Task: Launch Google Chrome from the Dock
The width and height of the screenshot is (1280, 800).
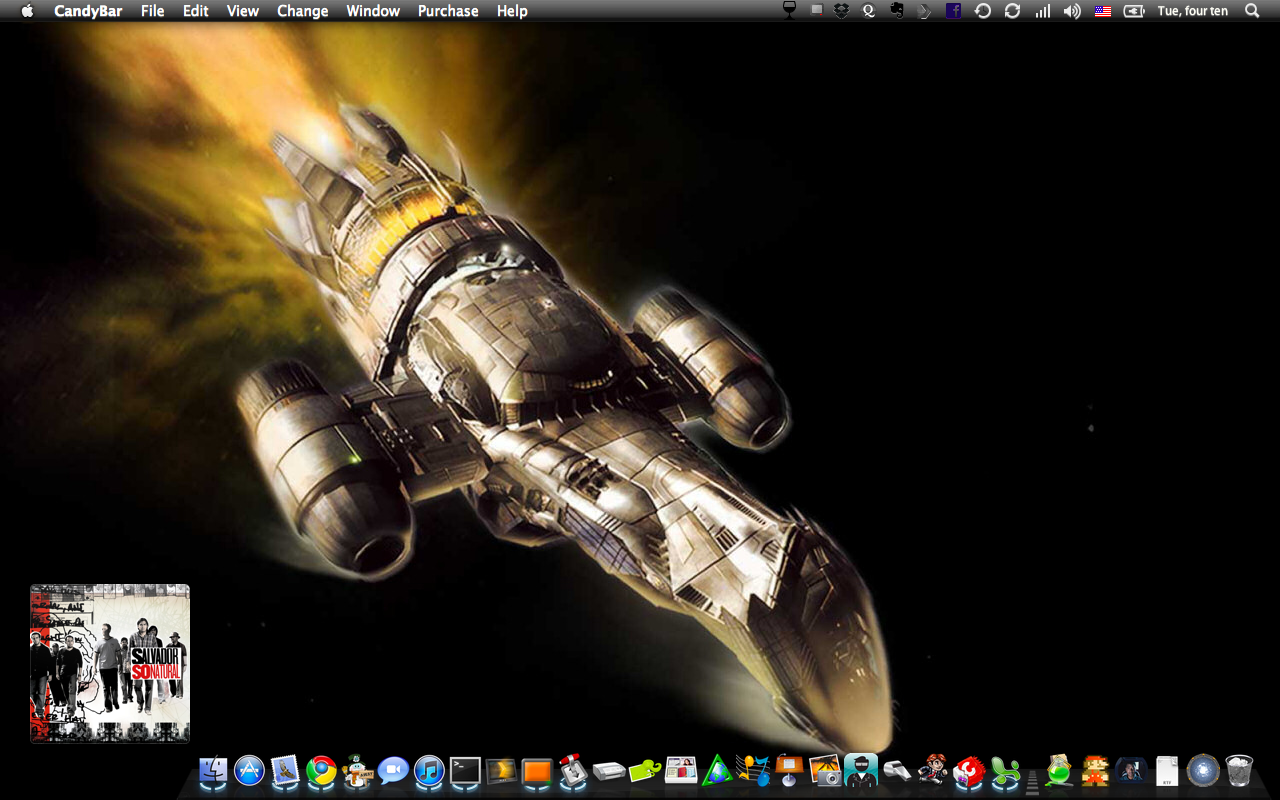Action: (x=321, y=770)
